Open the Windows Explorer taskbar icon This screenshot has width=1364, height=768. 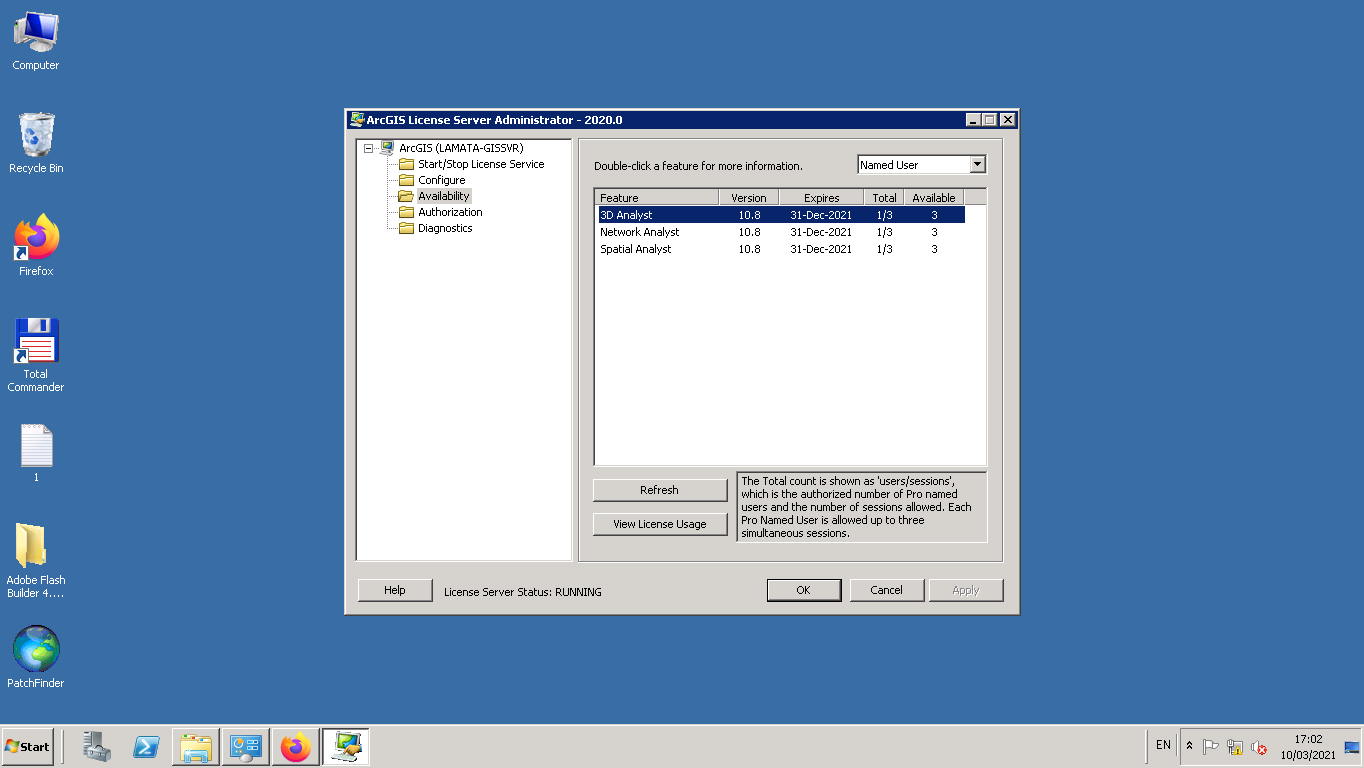(196, 747)
